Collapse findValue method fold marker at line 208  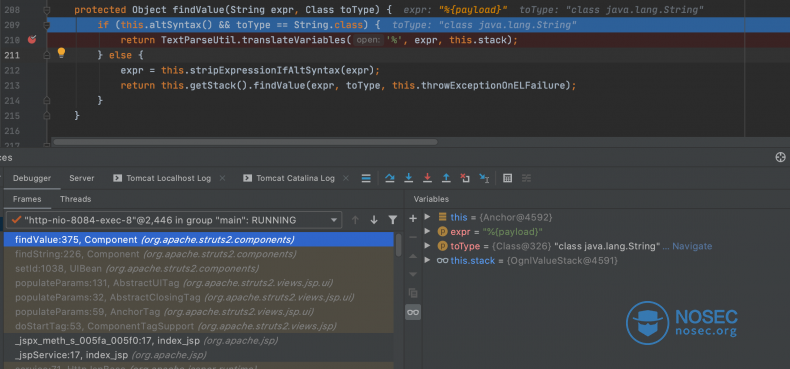(47, 10)
